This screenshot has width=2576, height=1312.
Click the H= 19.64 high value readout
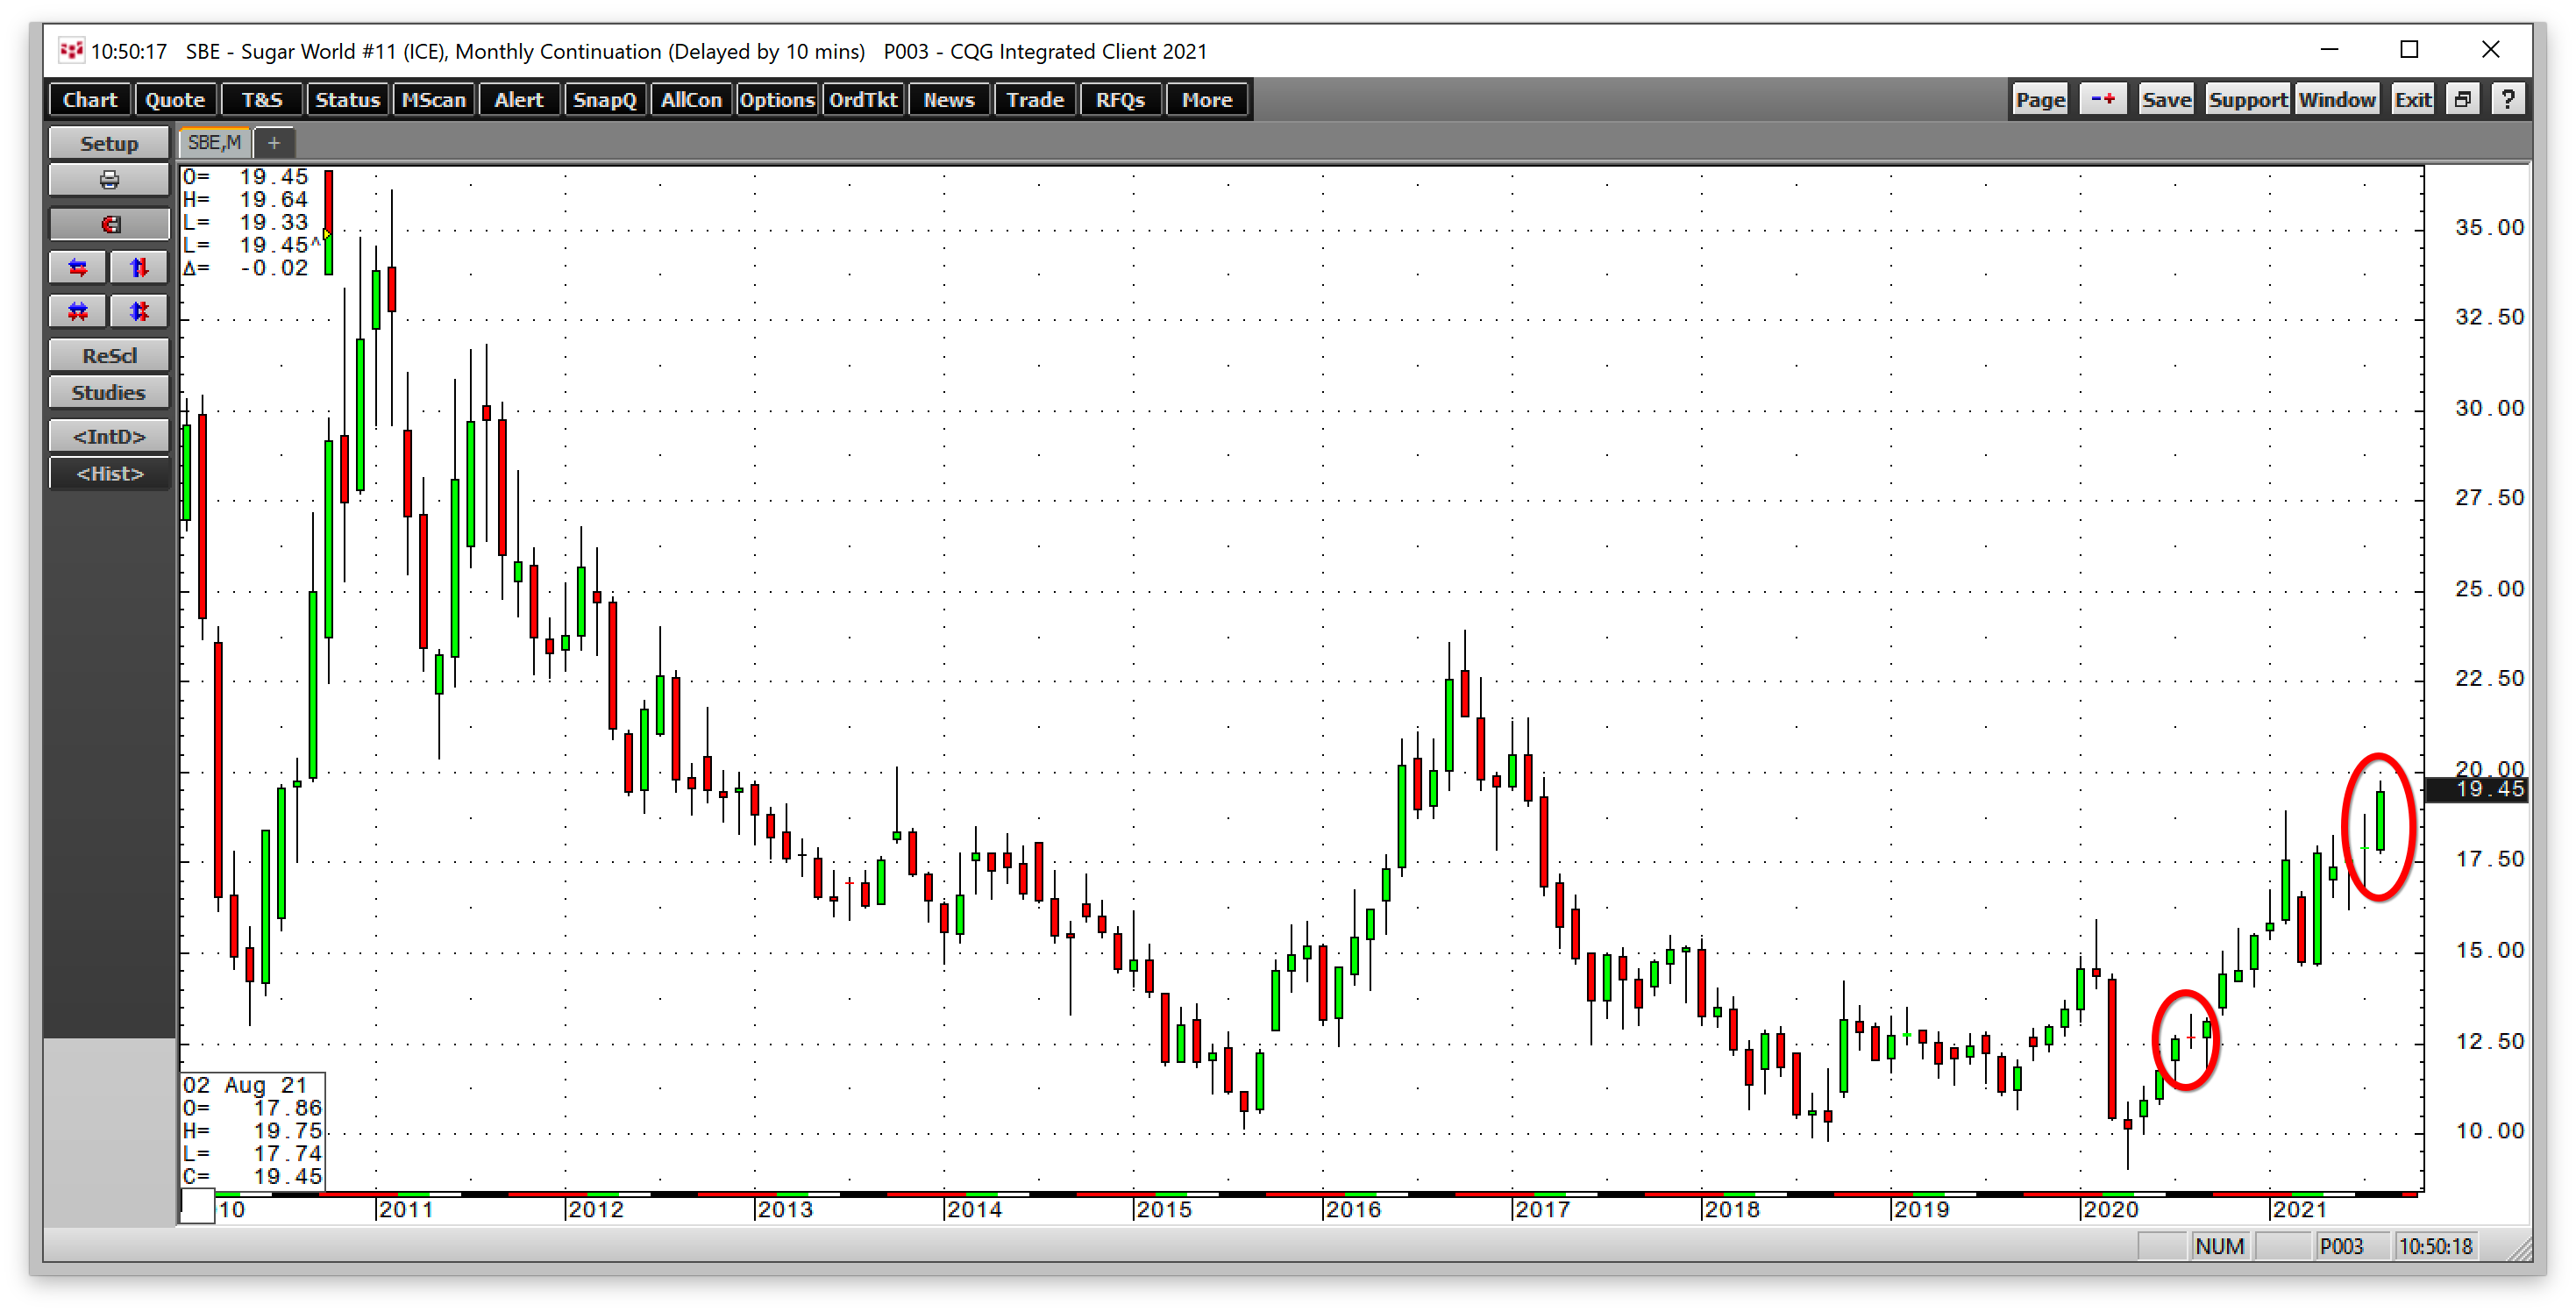pyautogui.click(x=246, y=200)
